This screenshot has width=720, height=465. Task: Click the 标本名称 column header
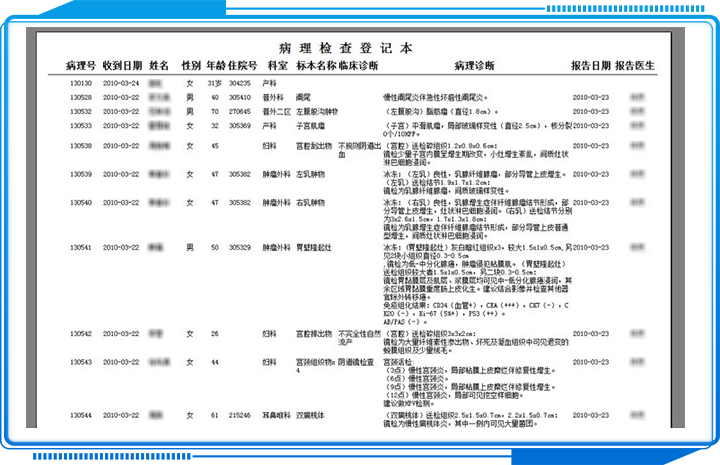coord(315,65)
